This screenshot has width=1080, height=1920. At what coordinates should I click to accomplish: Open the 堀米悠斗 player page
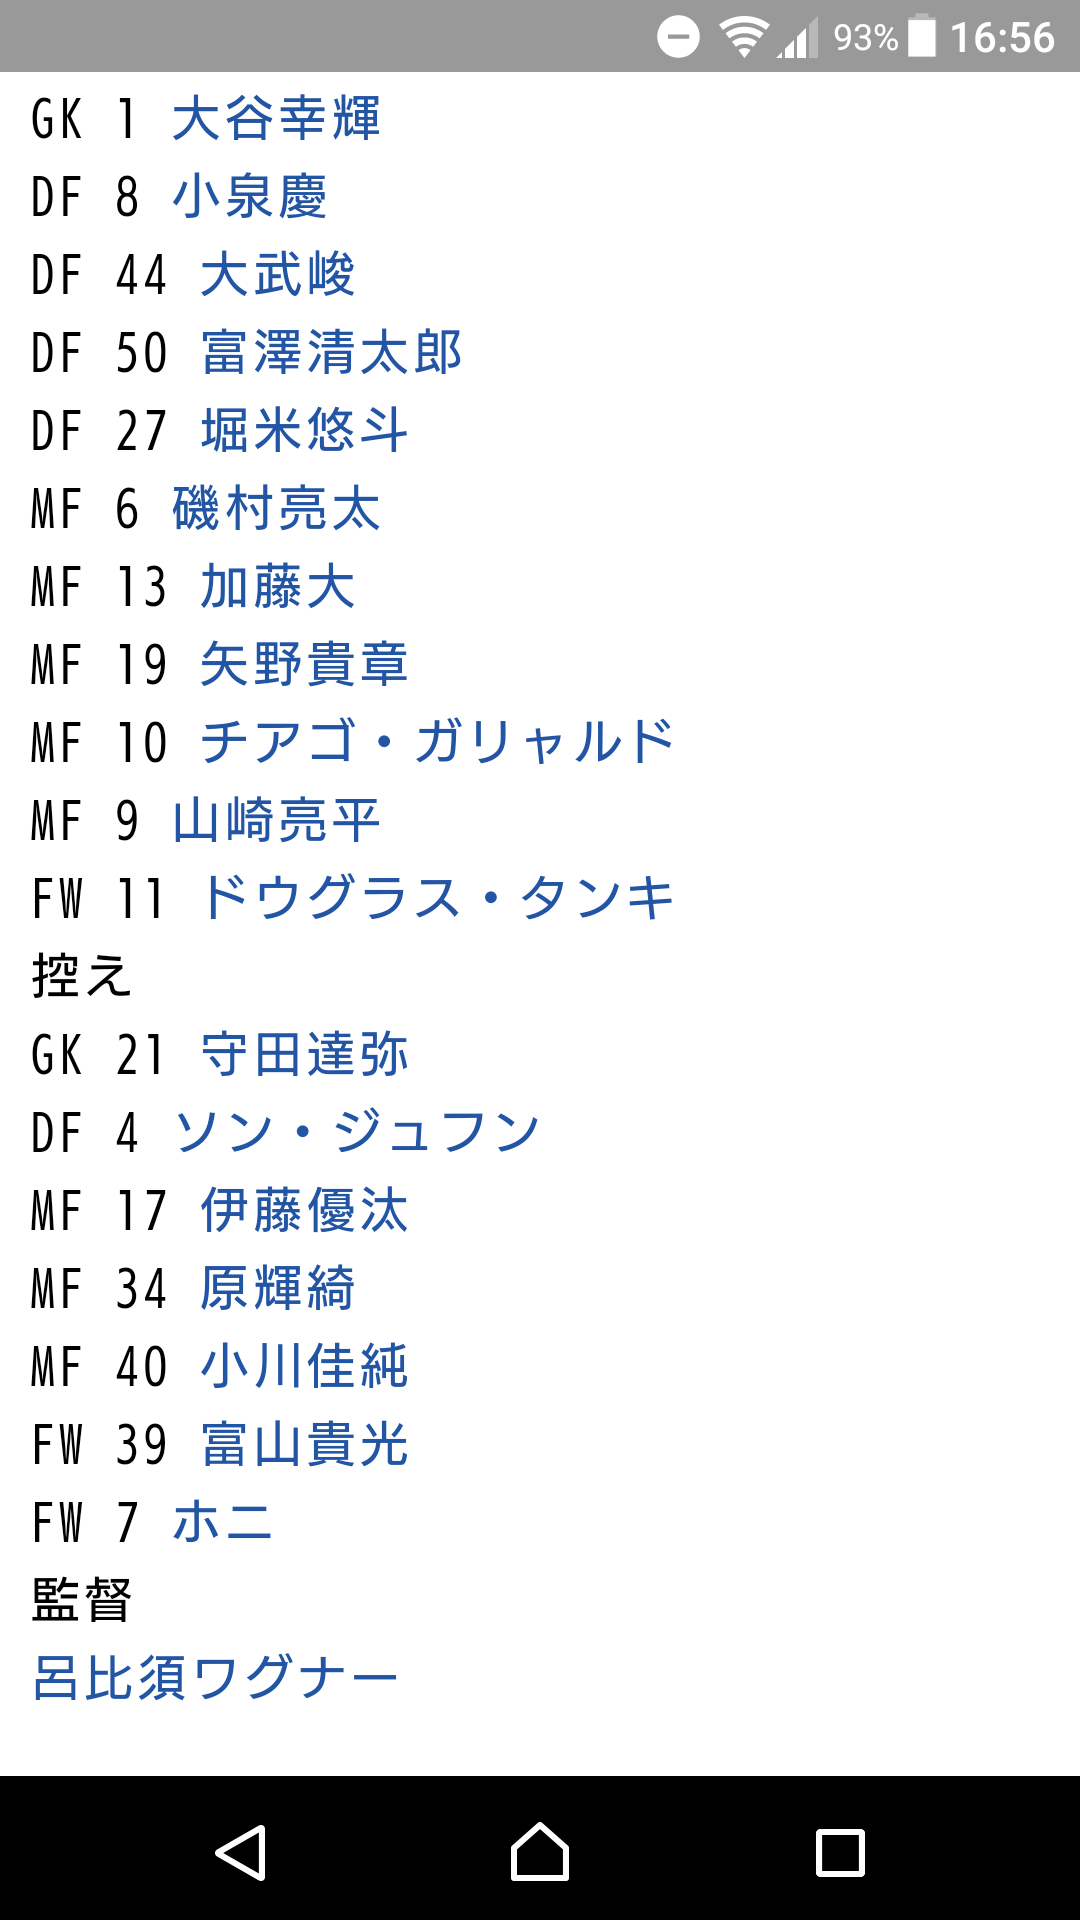[x=304, y=430]
